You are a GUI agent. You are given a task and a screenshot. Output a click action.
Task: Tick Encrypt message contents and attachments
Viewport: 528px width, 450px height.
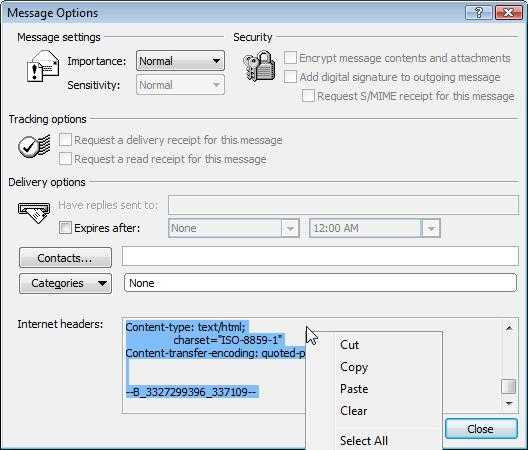tap(290, 58)
